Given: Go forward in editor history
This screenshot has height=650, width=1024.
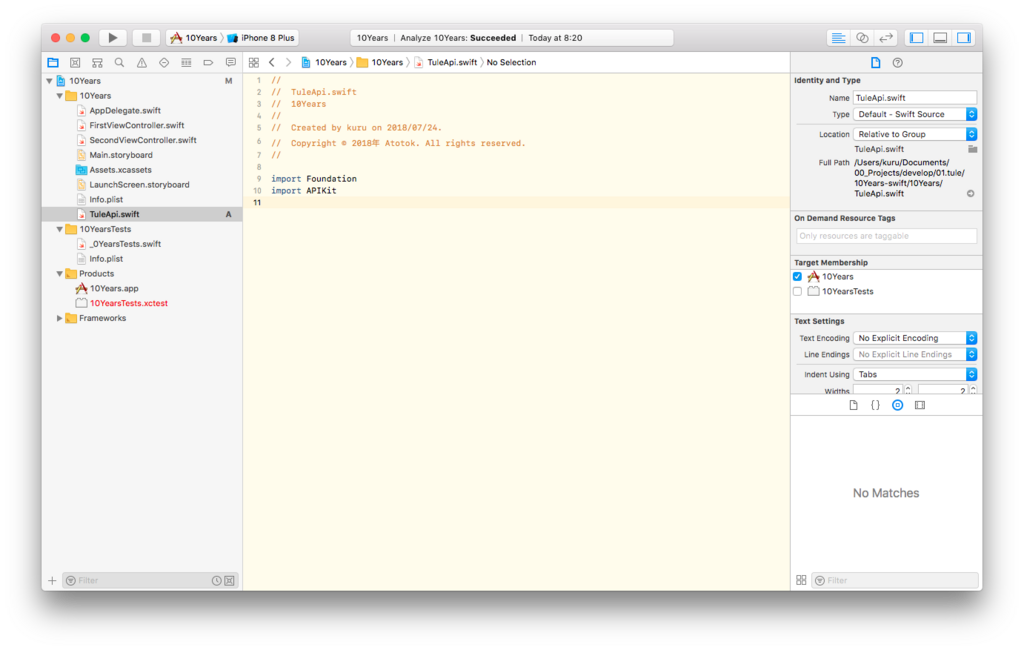Looking at the screenshot, I should point(288,63).
